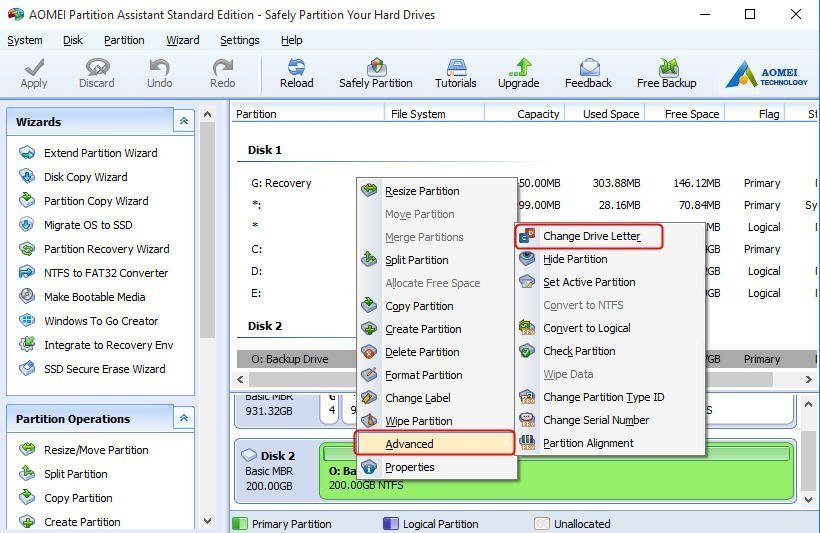The height and width of the screenshot is (533, 820).
Task: Choose Change Label in context menu
Action: 437,398
